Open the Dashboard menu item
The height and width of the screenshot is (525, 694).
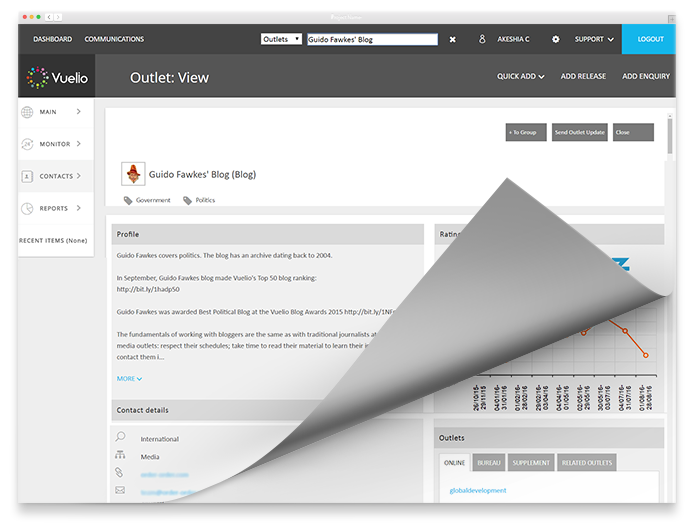pos(53,40)
